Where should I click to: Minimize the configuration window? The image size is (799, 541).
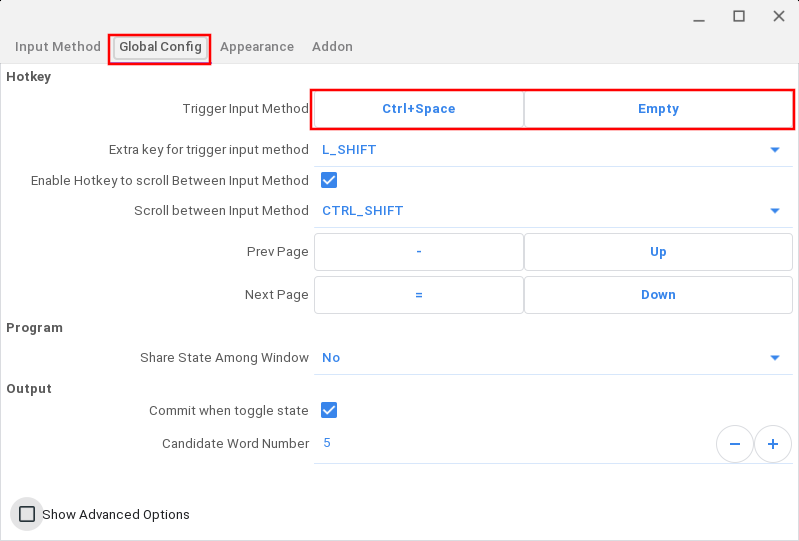tap(699, 16)
